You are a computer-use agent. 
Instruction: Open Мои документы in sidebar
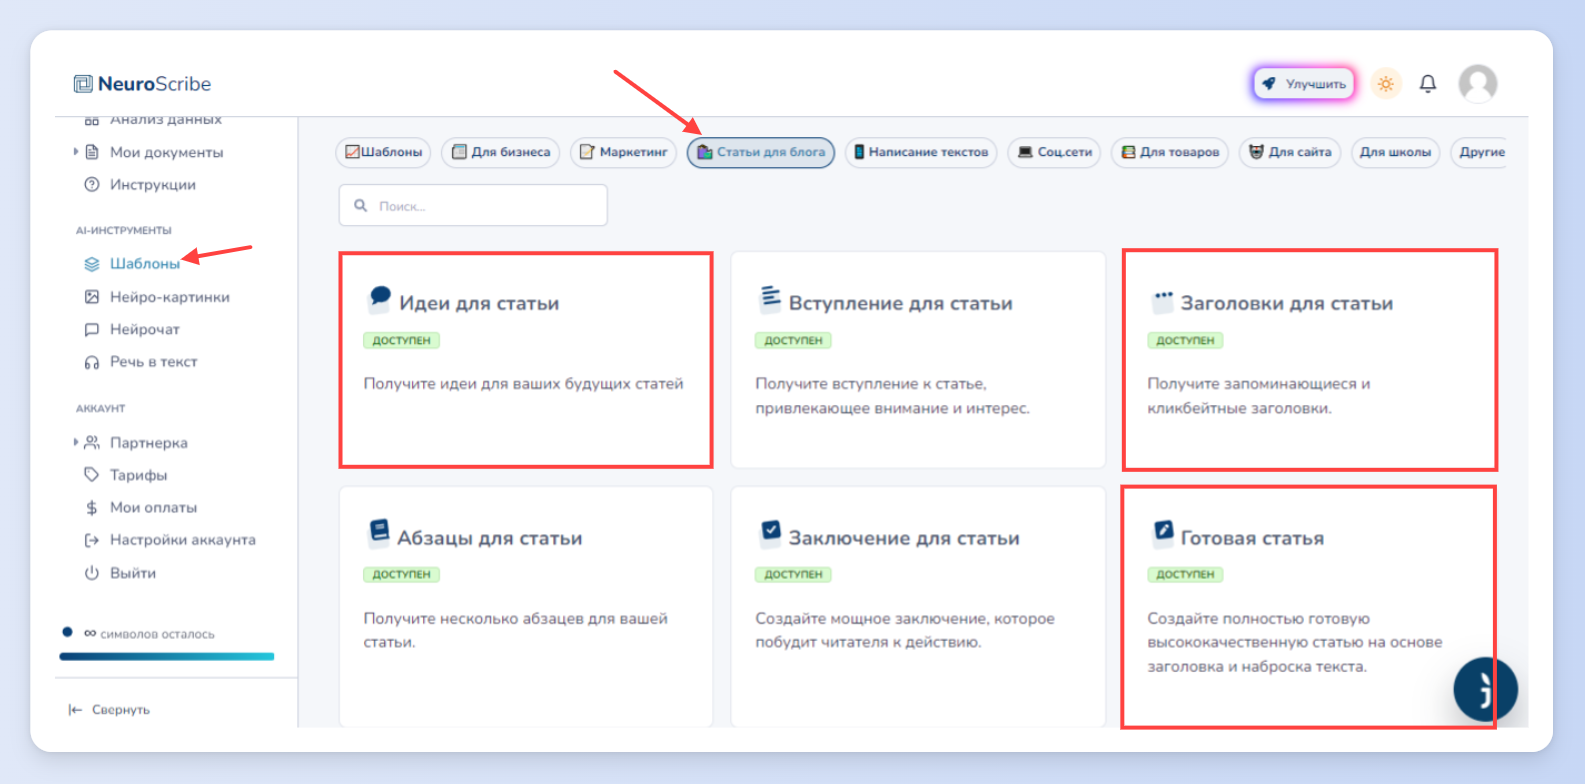point(166,152)
